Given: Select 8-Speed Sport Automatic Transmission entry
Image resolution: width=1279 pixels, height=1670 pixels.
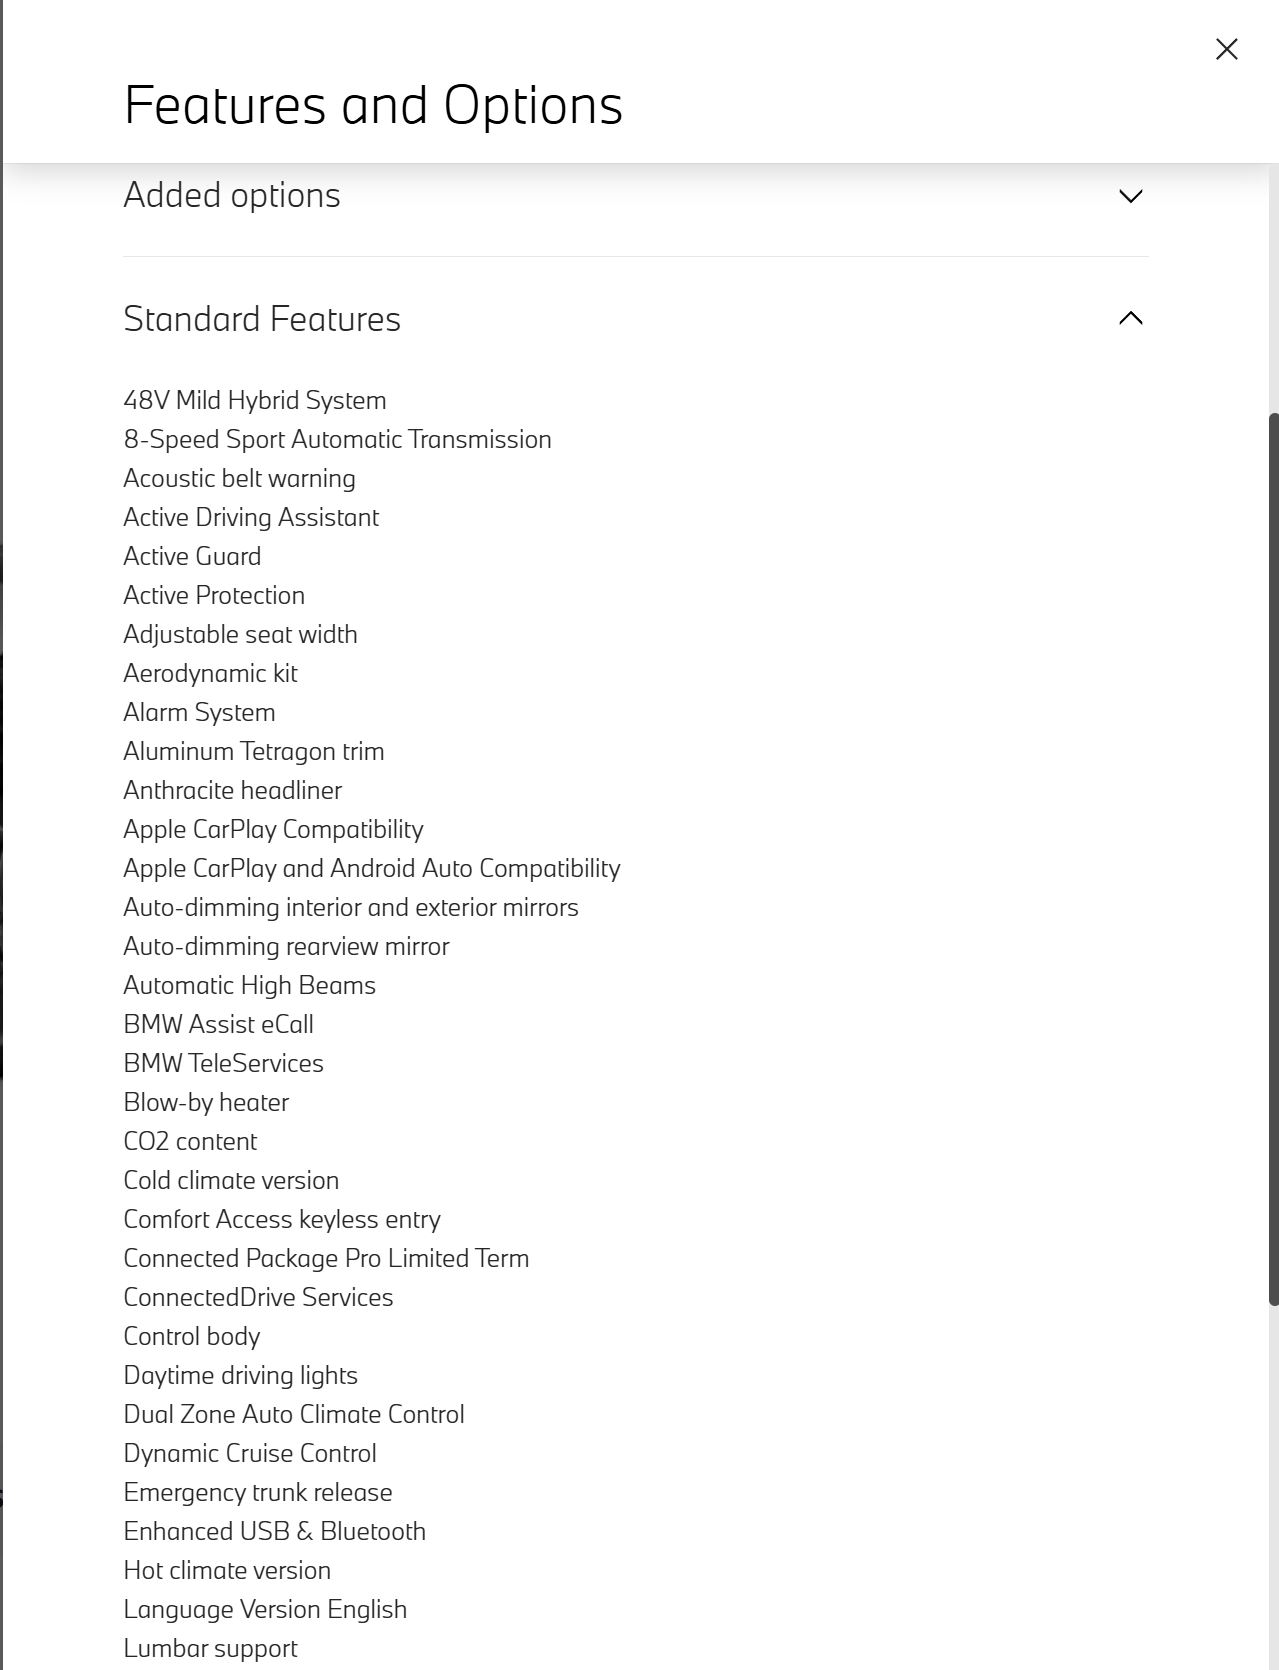Looking at the screenshot, I should click(x=337, y=439).
